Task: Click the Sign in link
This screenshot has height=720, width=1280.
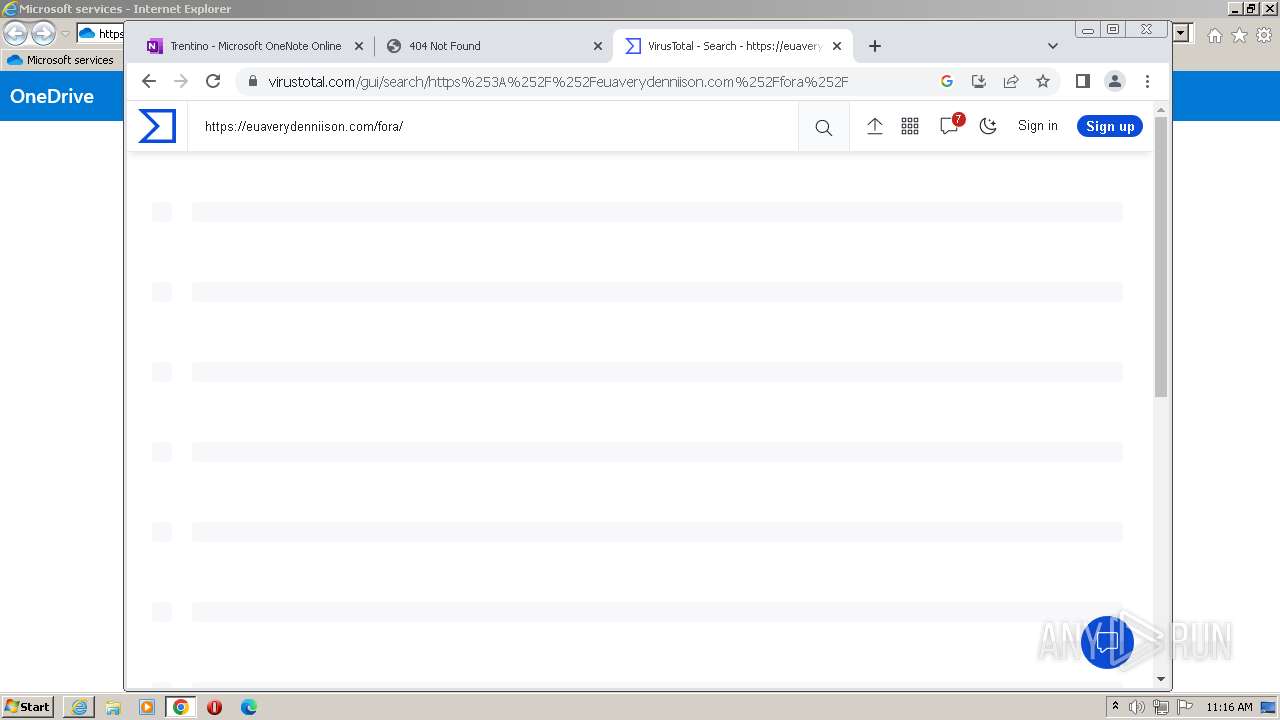Action: pyautogui.click(x=1038, y=126)
